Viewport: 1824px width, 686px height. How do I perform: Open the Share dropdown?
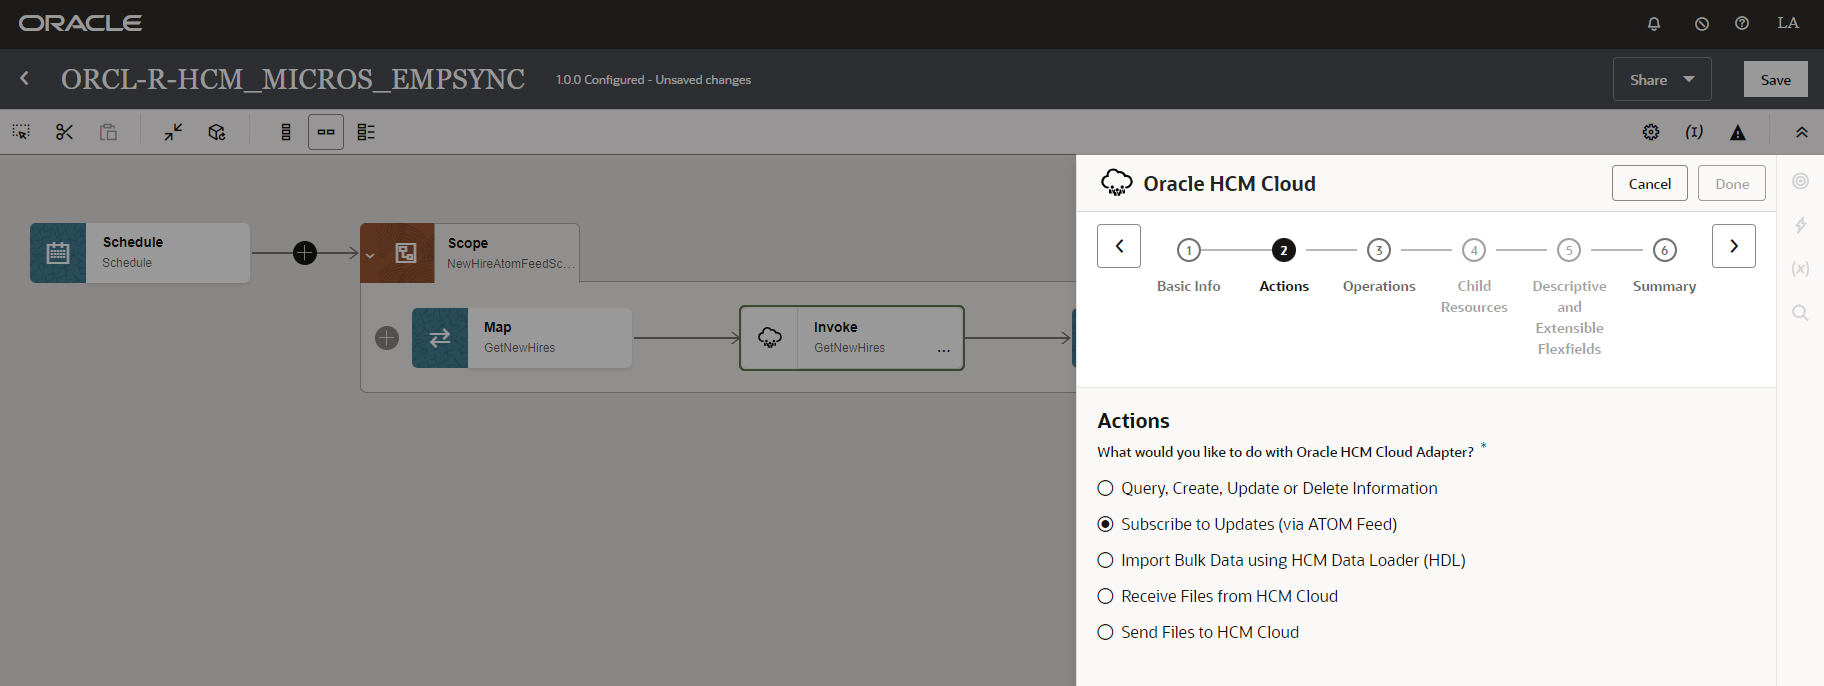pos(1662,79)
